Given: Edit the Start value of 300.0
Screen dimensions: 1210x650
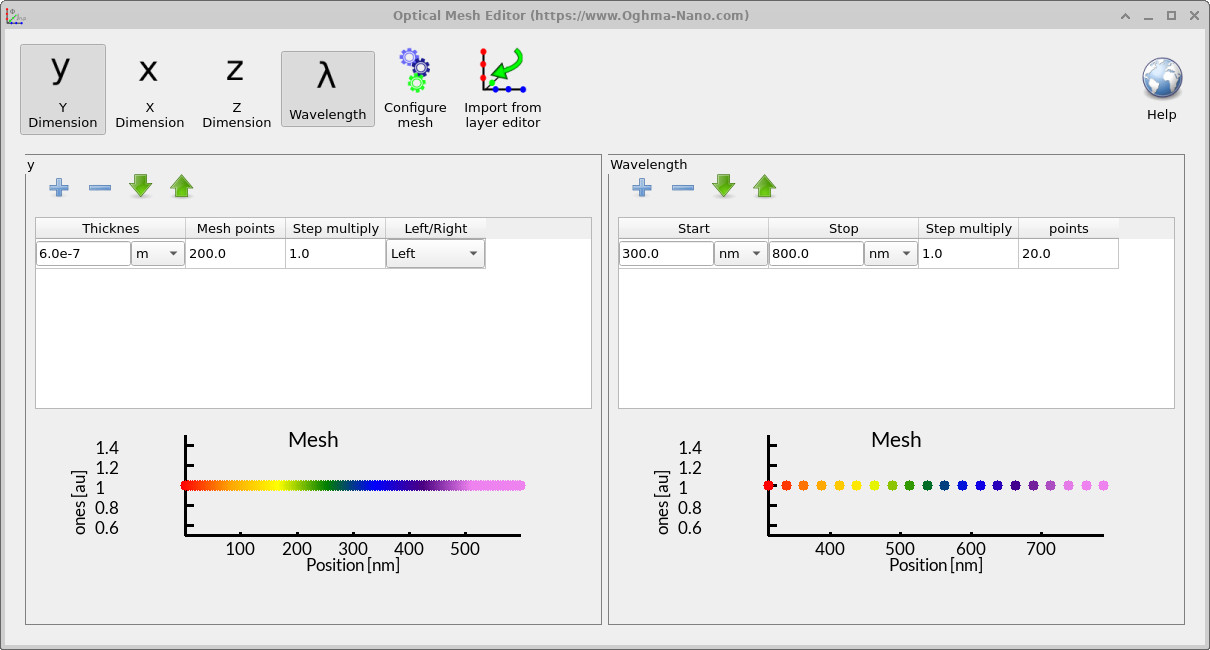Looking at the screenshot, I should 665,253.
